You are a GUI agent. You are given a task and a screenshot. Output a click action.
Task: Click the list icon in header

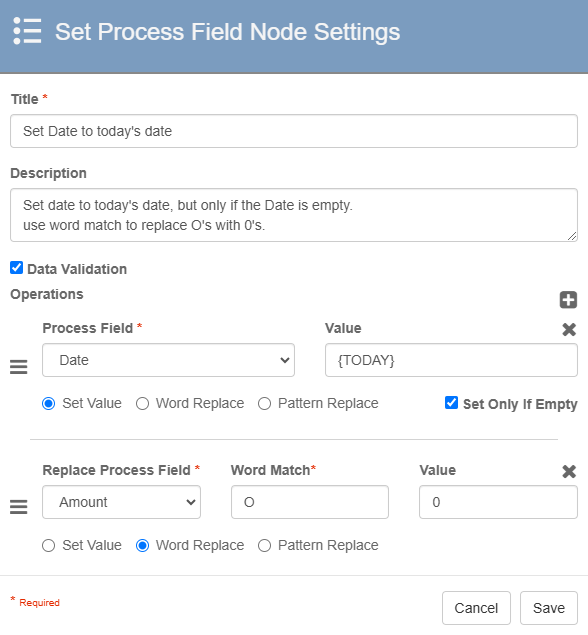pyautogui.click(x=27, y=31)
